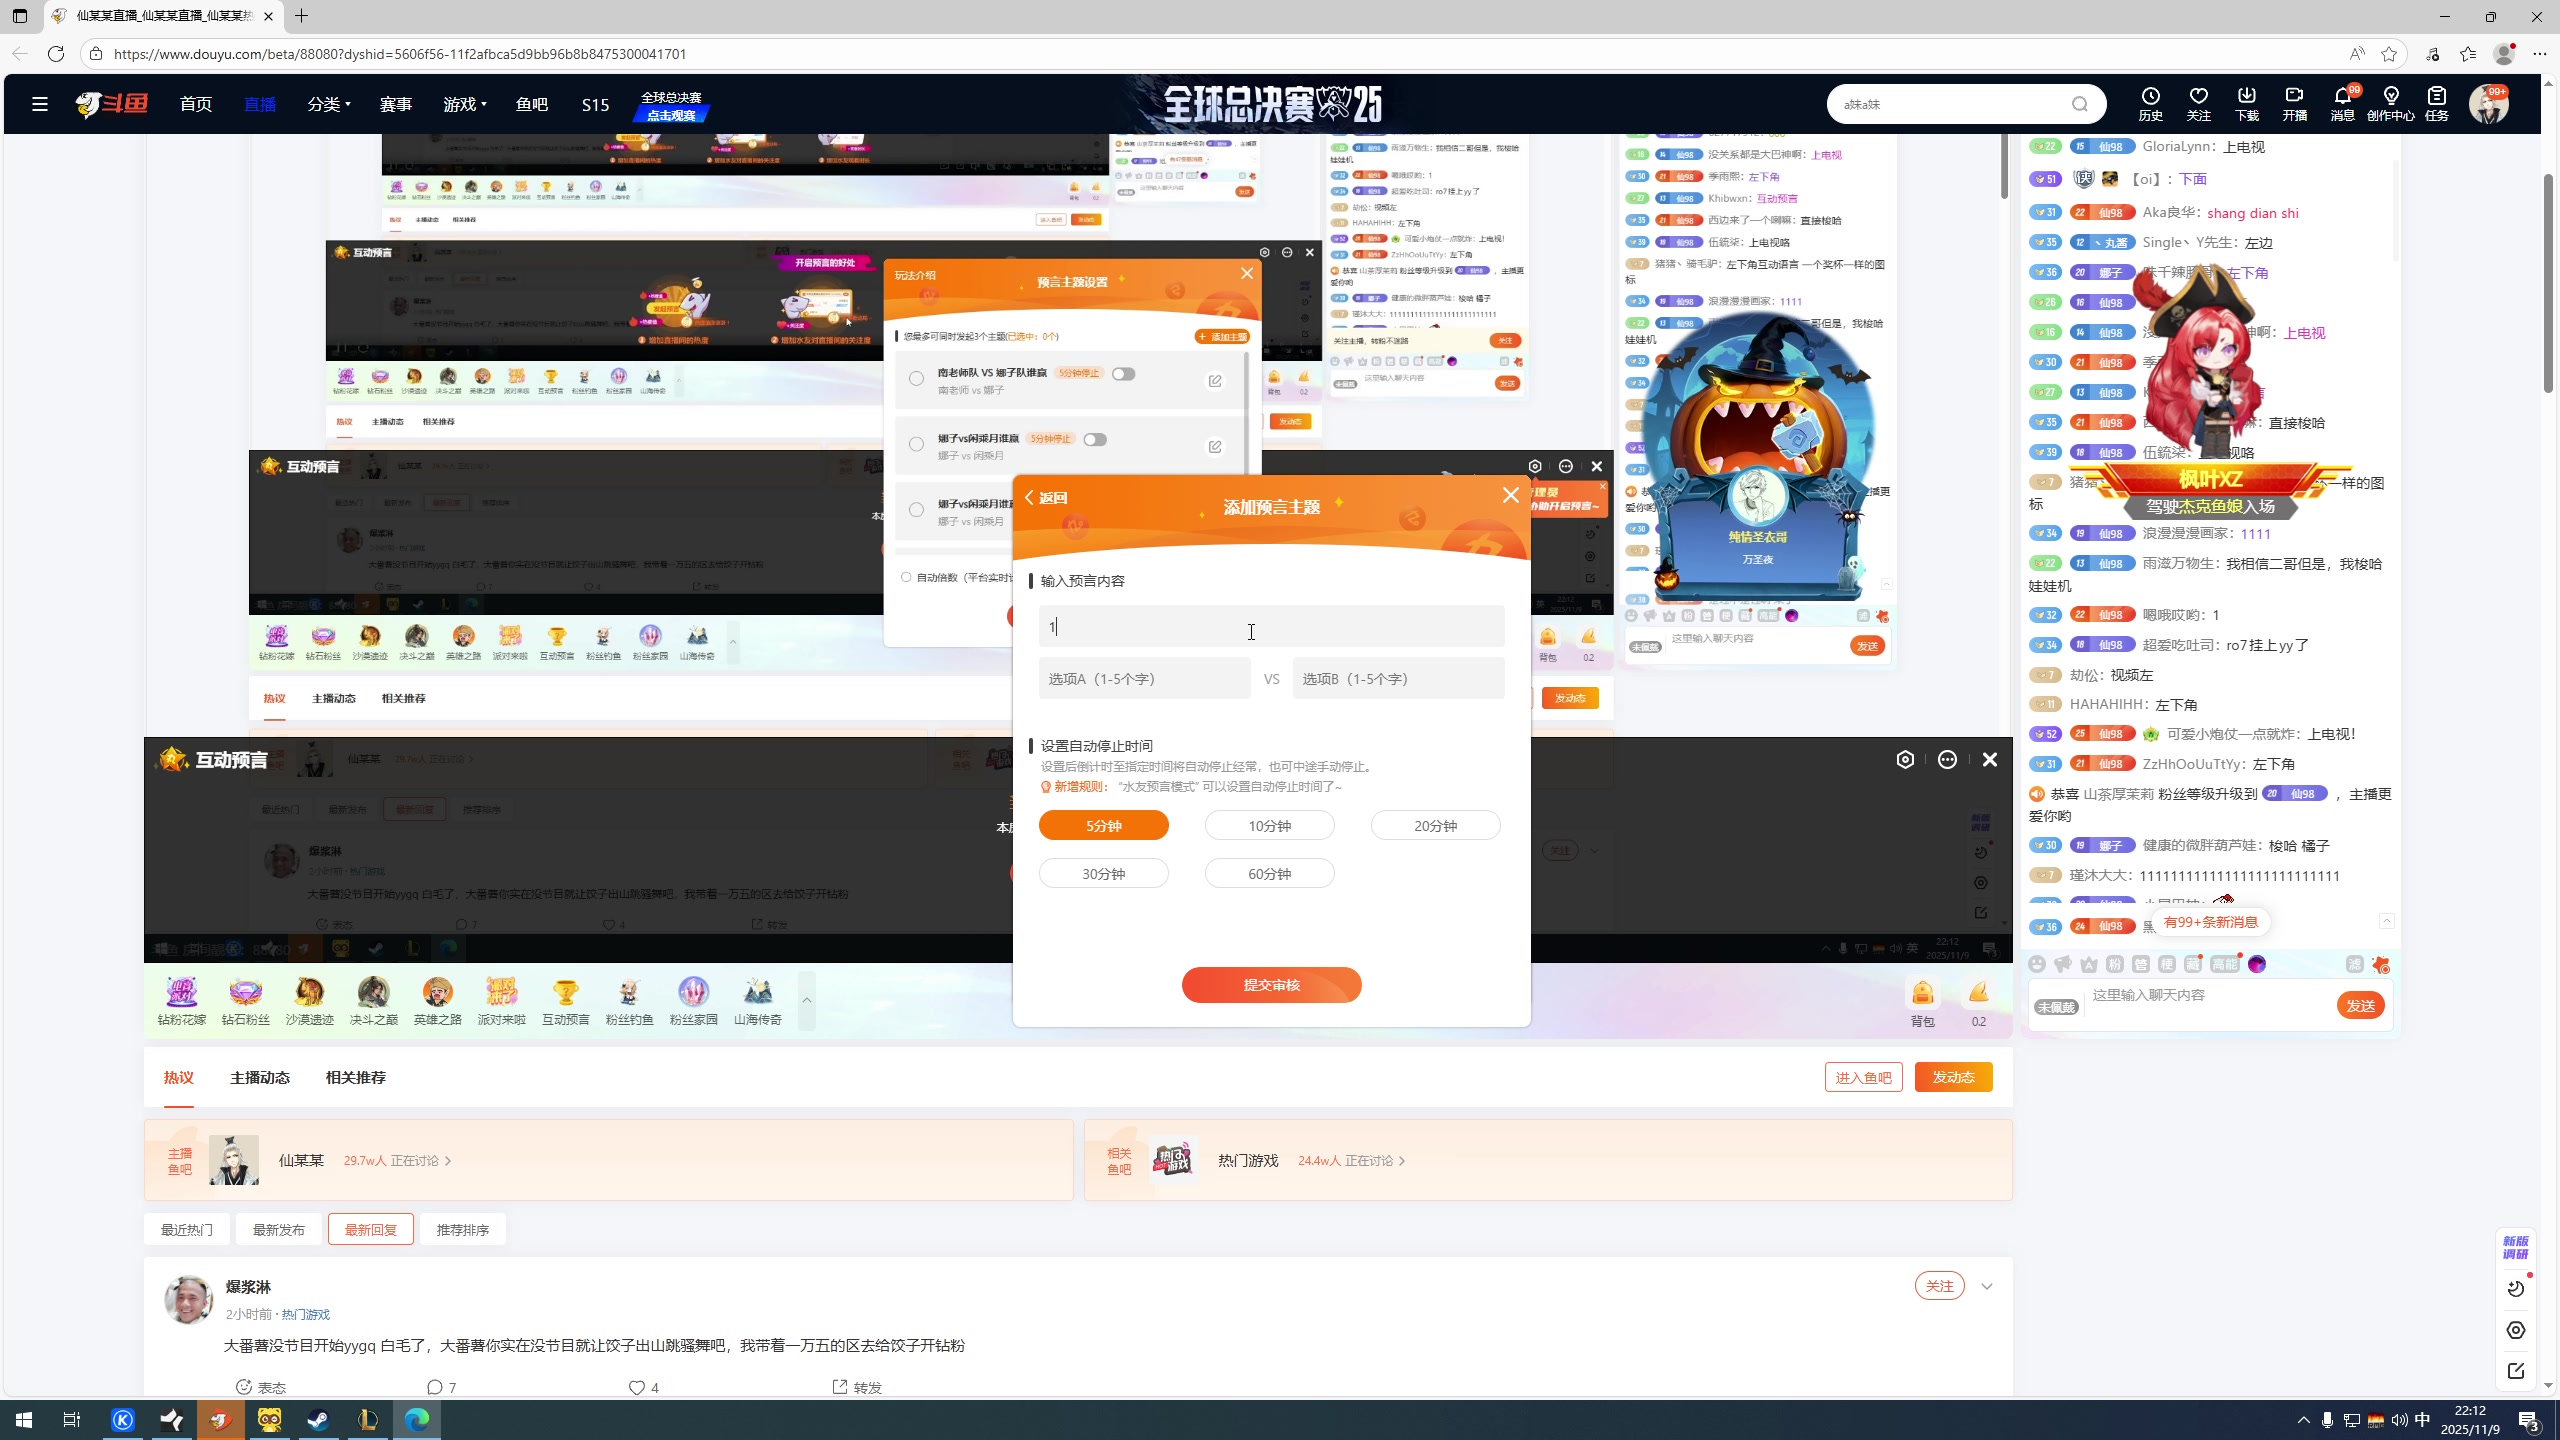This screenshot has height=1440, width=2560.
Task: Collapse the gift bar with the chevron arrow
Action: [x=807, y=1000]
